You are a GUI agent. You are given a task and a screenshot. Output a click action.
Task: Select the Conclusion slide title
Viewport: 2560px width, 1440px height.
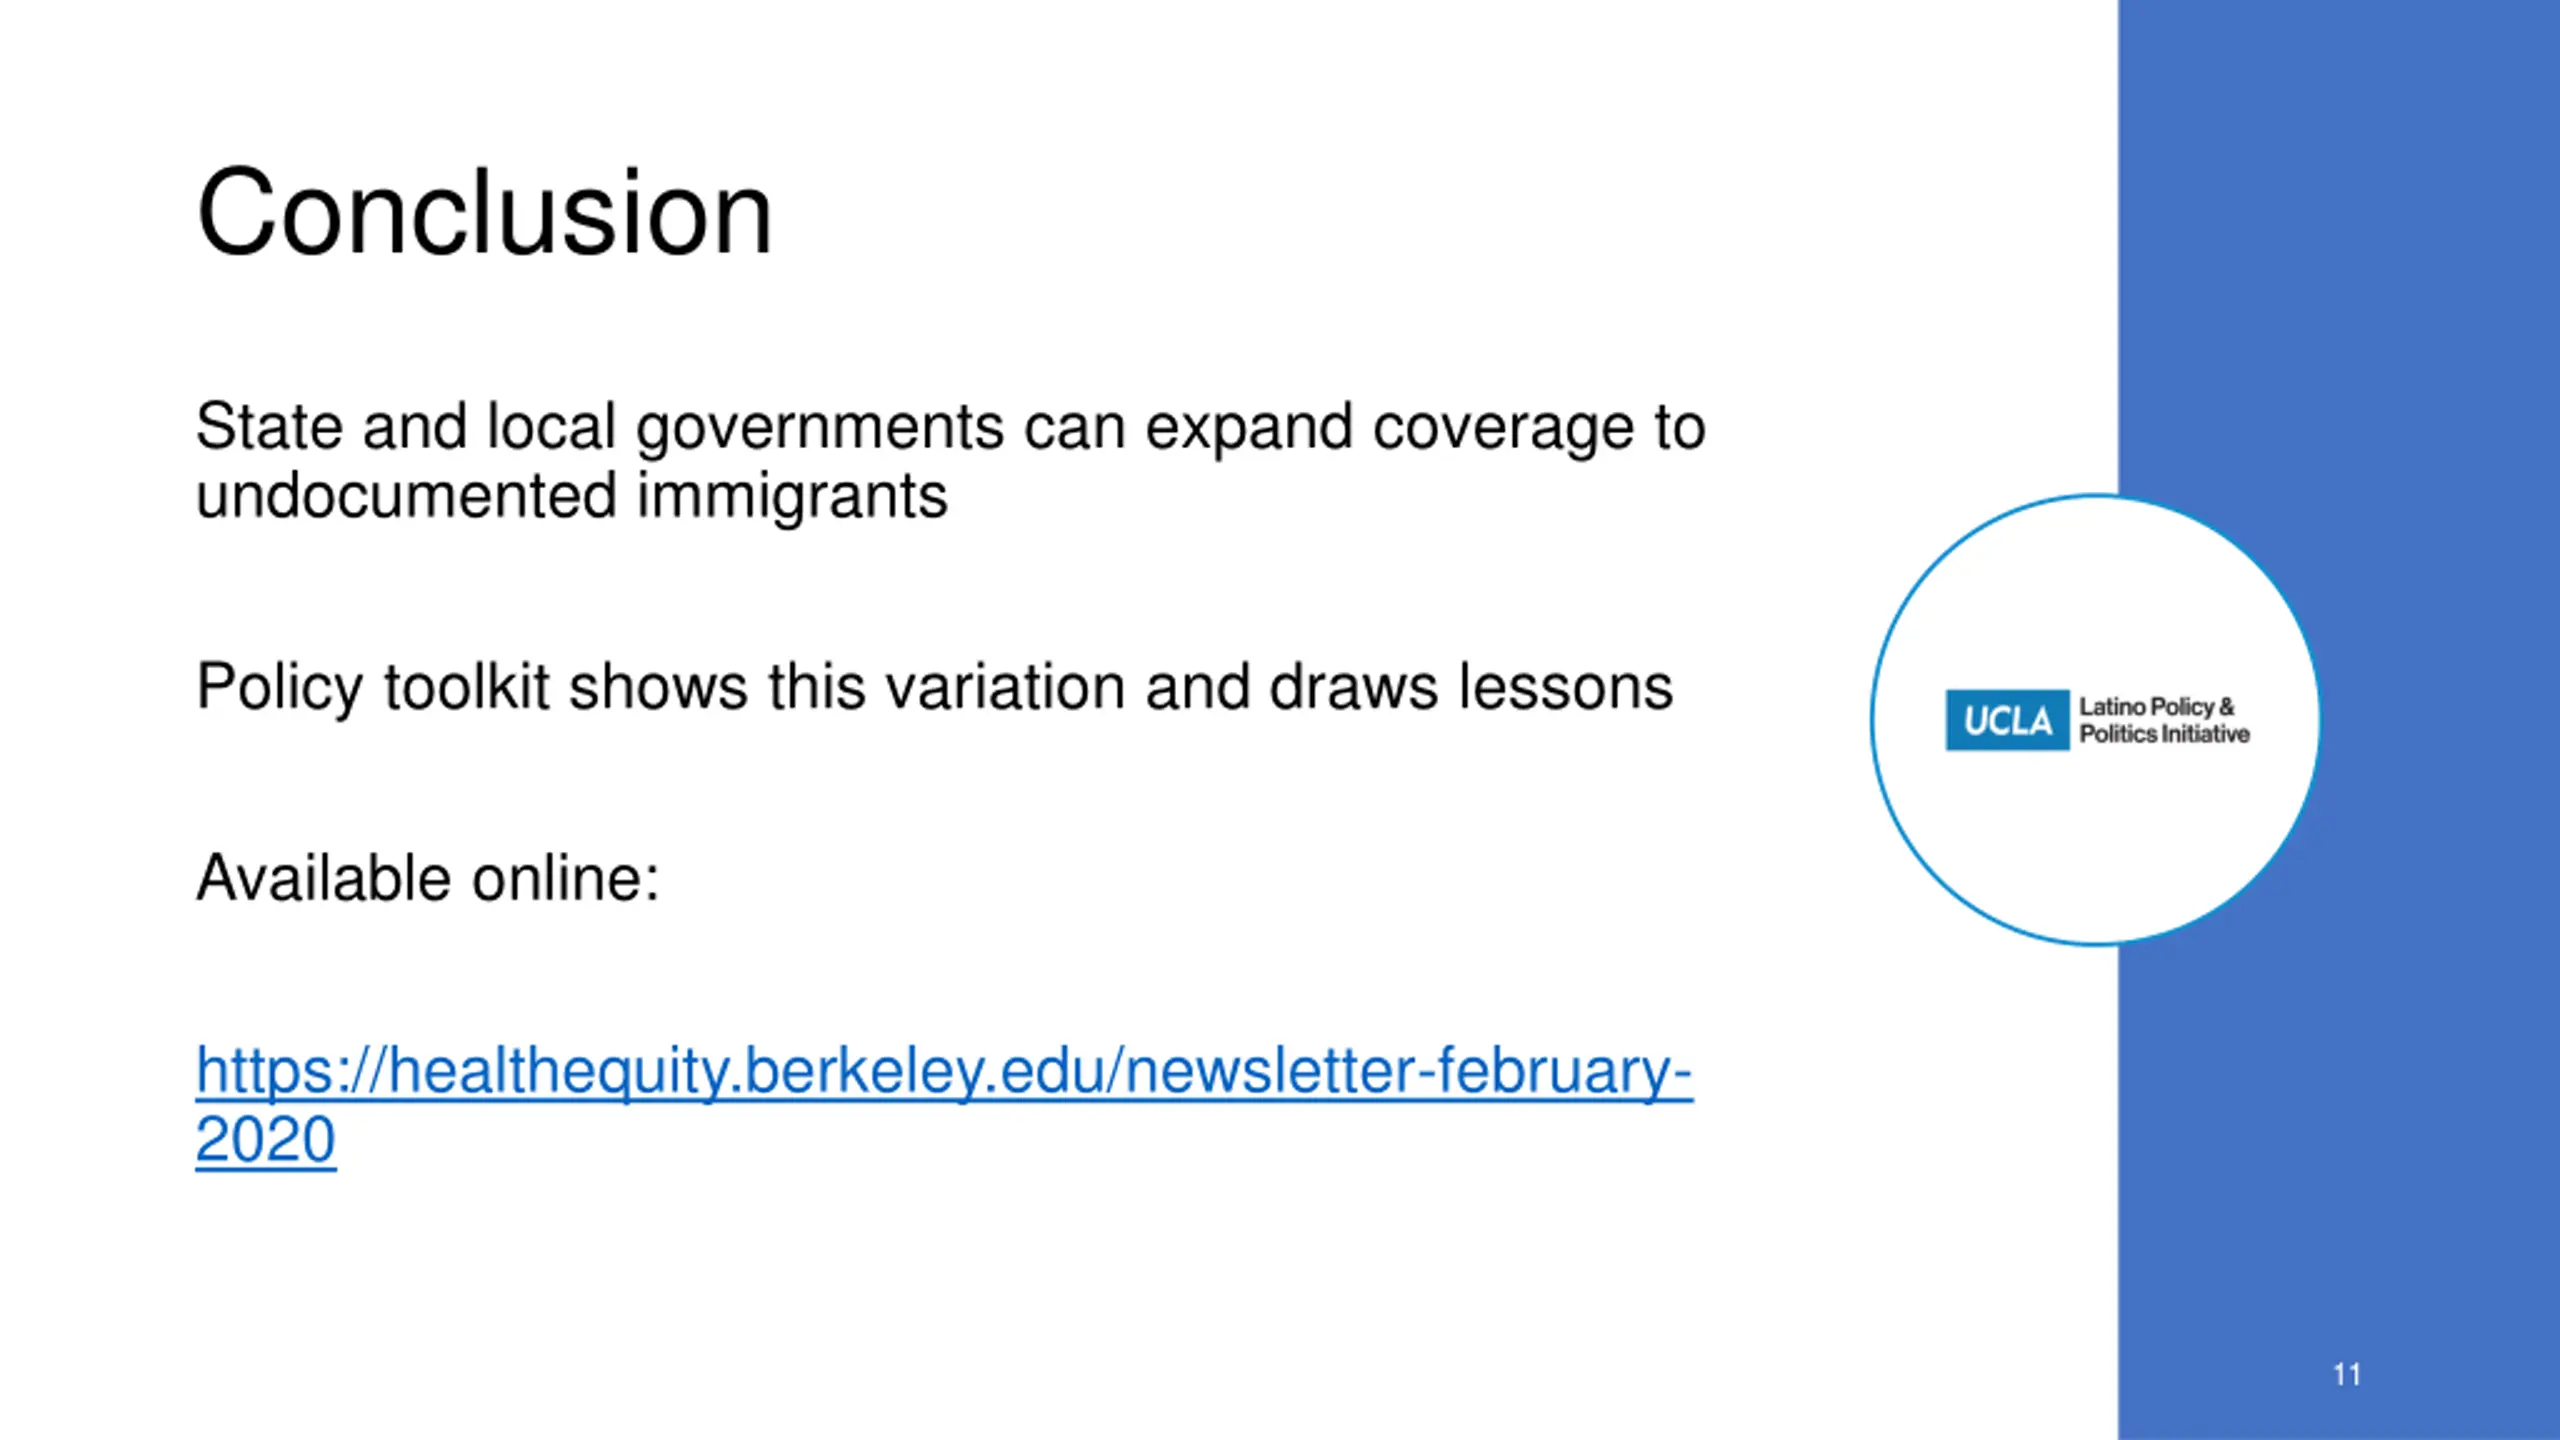point(484,212)
